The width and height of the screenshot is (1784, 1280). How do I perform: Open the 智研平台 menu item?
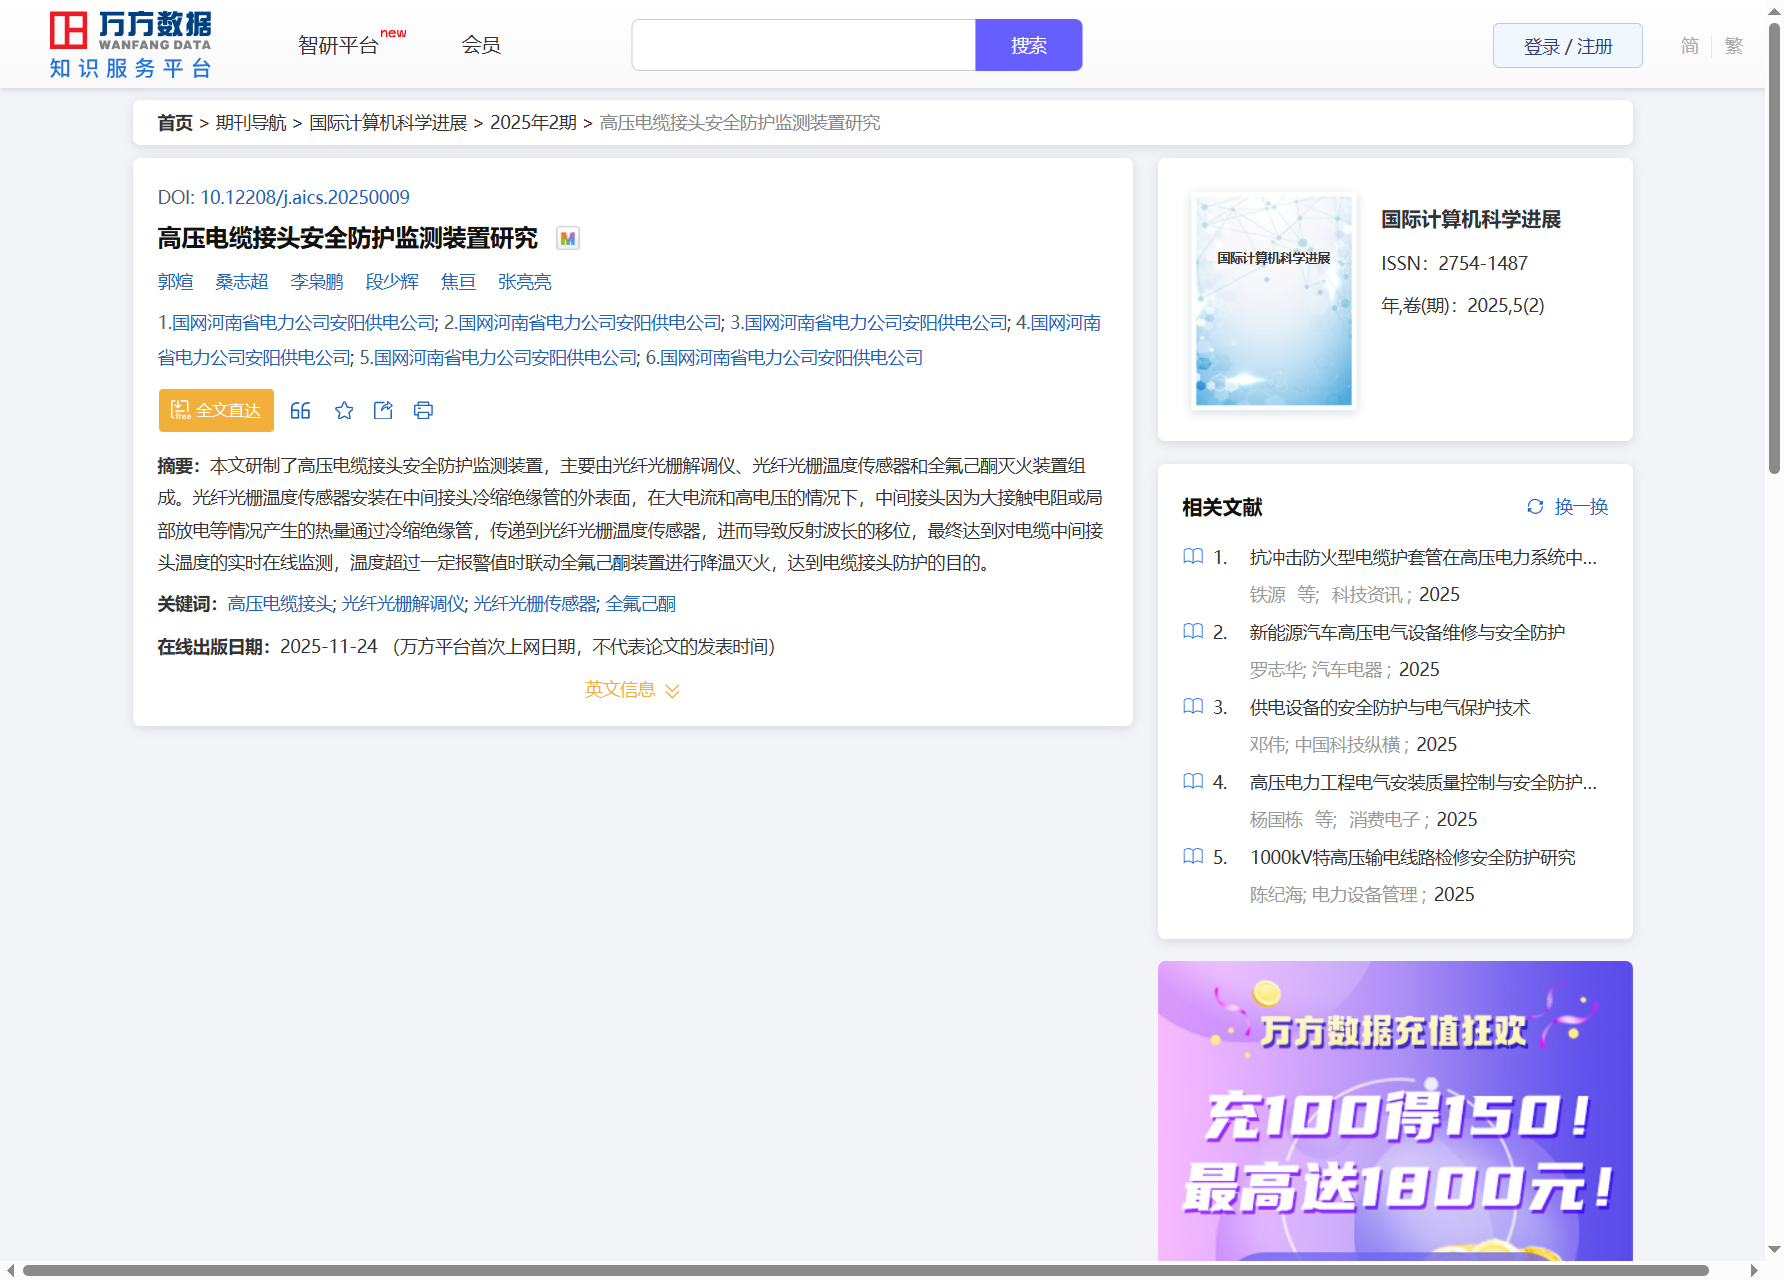coord(339,45)
